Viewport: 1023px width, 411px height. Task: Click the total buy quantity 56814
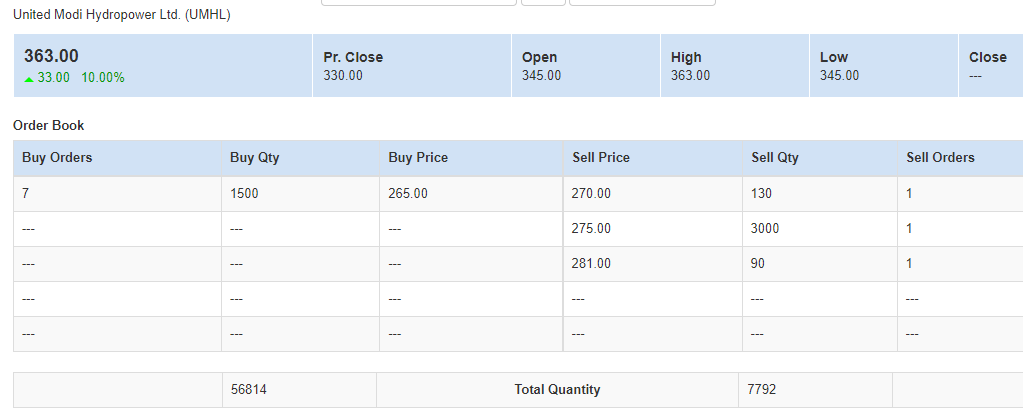point(249,390)
